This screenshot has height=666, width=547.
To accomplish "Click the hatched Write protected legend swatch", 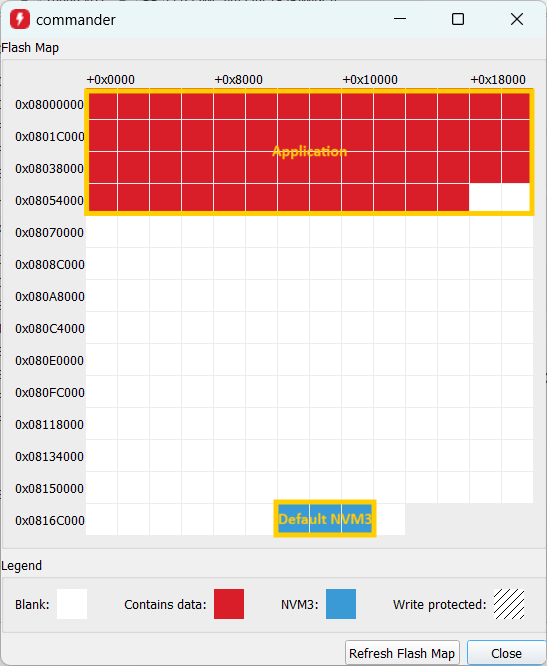I will click(x=509, y=604).
